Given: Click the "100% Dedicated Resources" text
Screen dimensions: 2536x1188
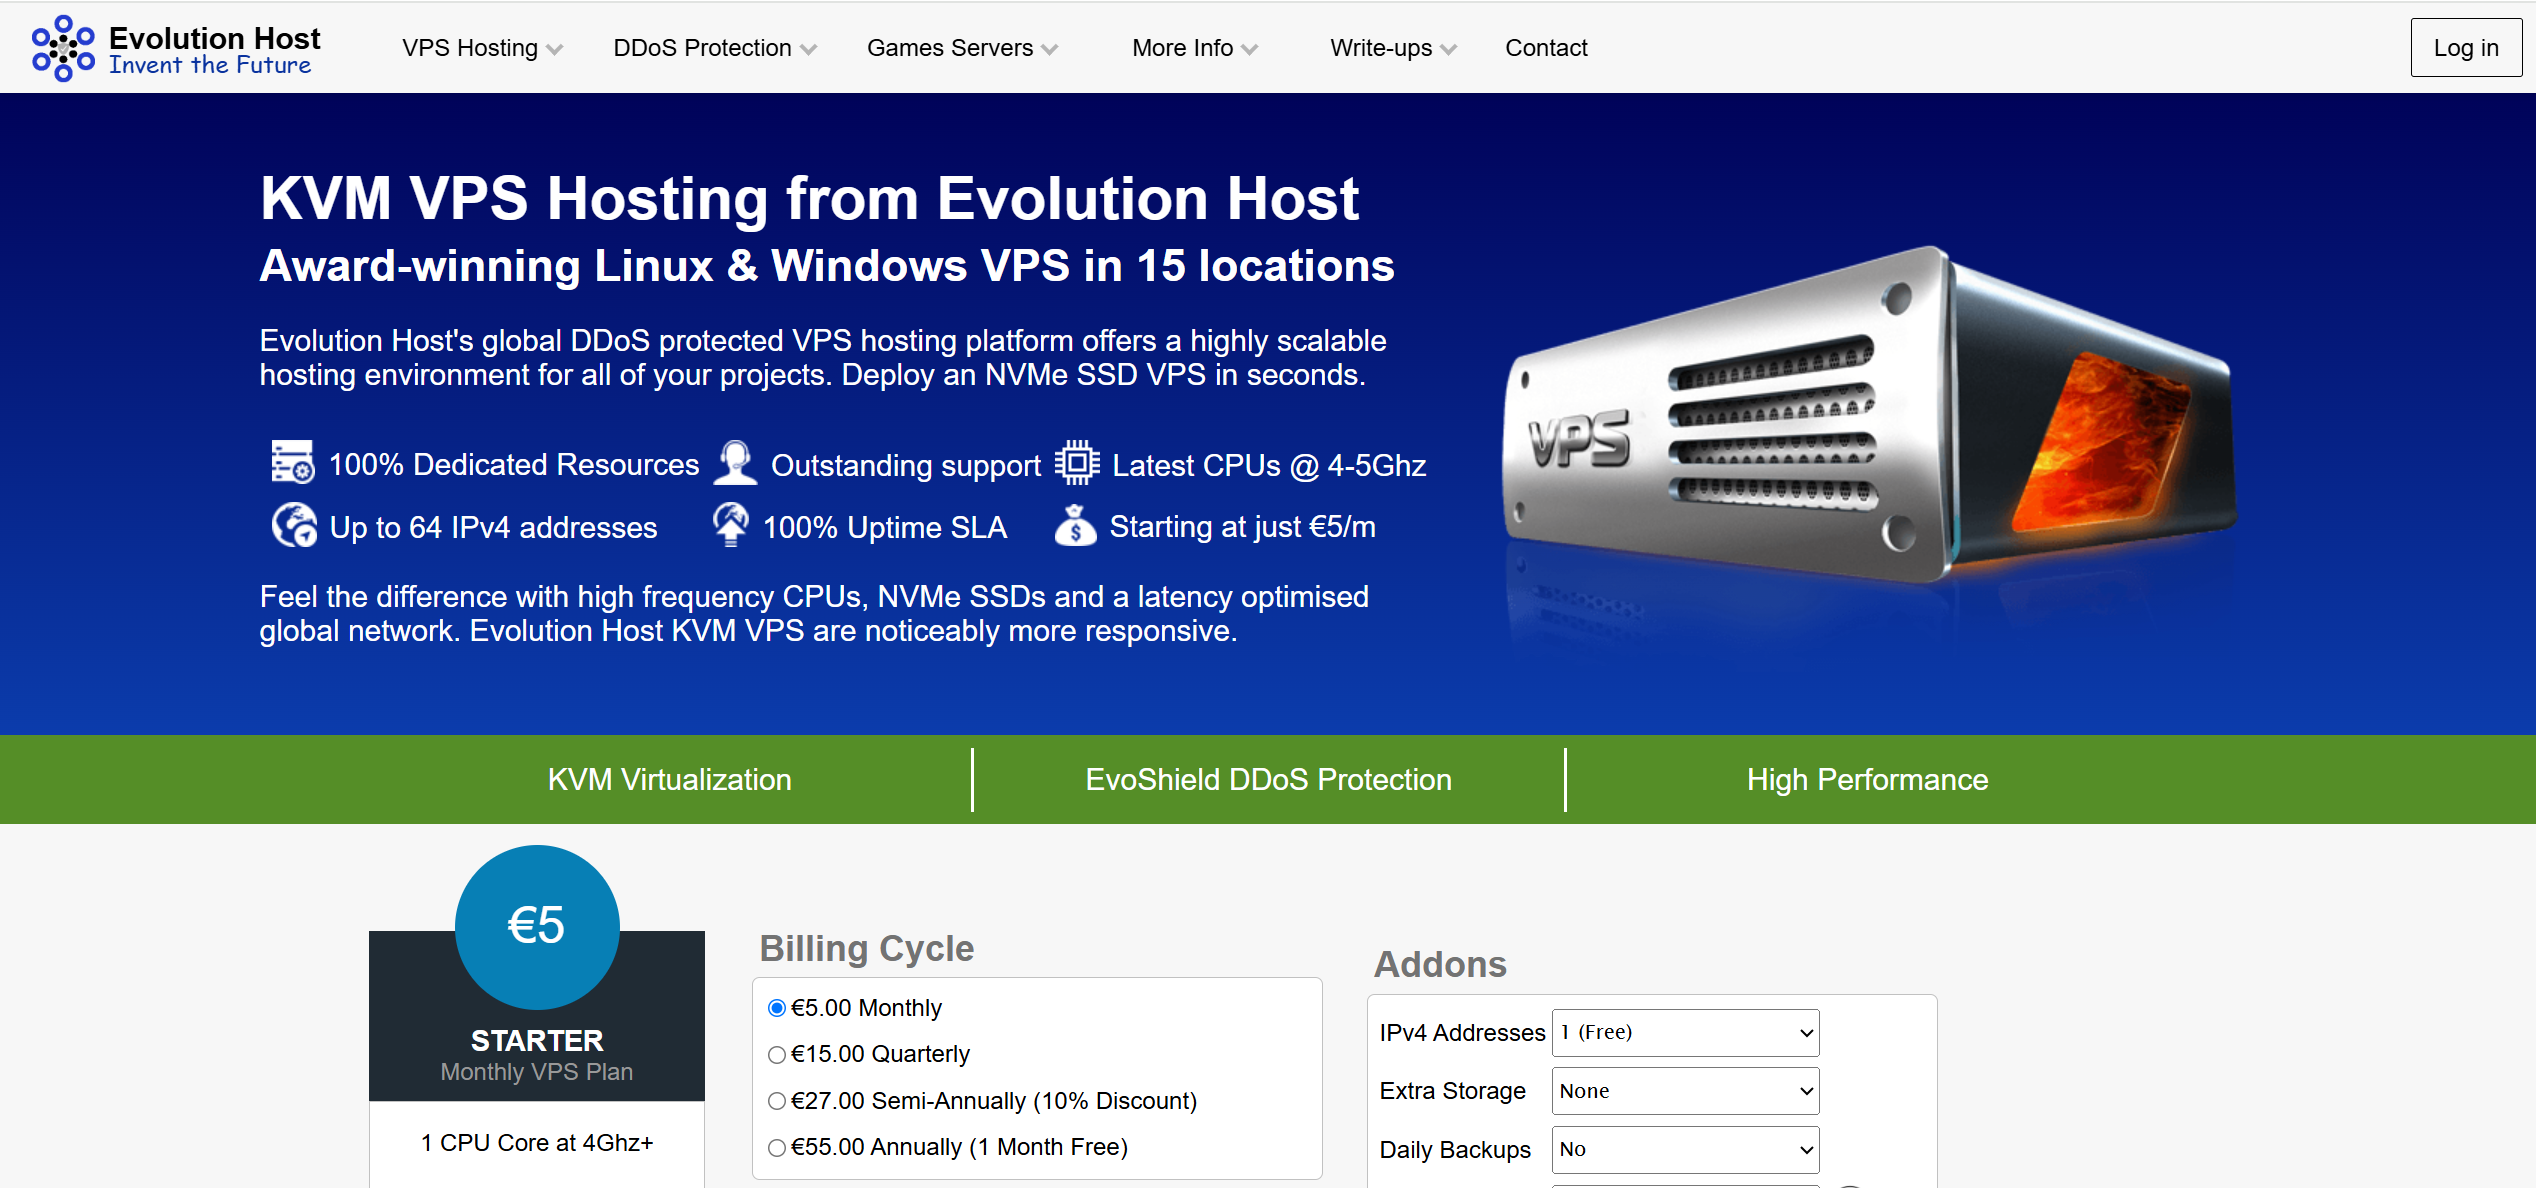Looking at the screenshot, I should point(514,465).
